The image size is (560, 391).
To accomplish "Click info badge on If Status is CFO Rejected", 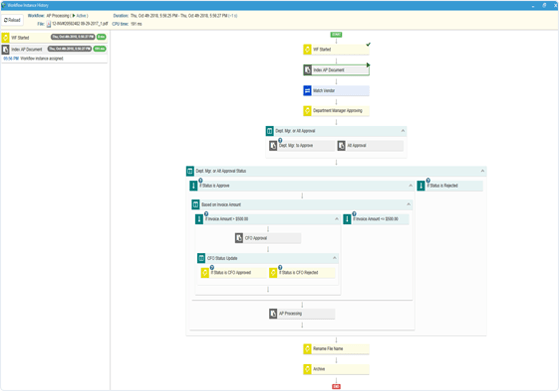I will [x=280, y=267].
